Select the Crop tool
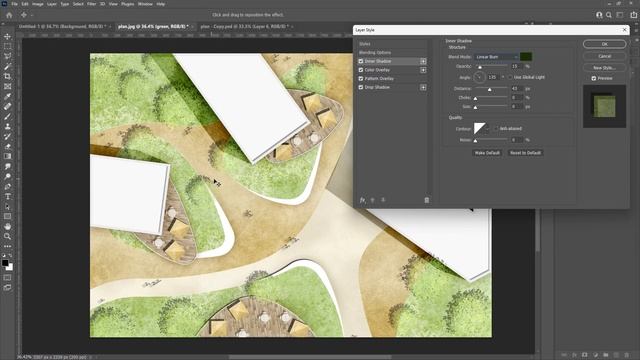640x360 pixels. pos(7,76)
